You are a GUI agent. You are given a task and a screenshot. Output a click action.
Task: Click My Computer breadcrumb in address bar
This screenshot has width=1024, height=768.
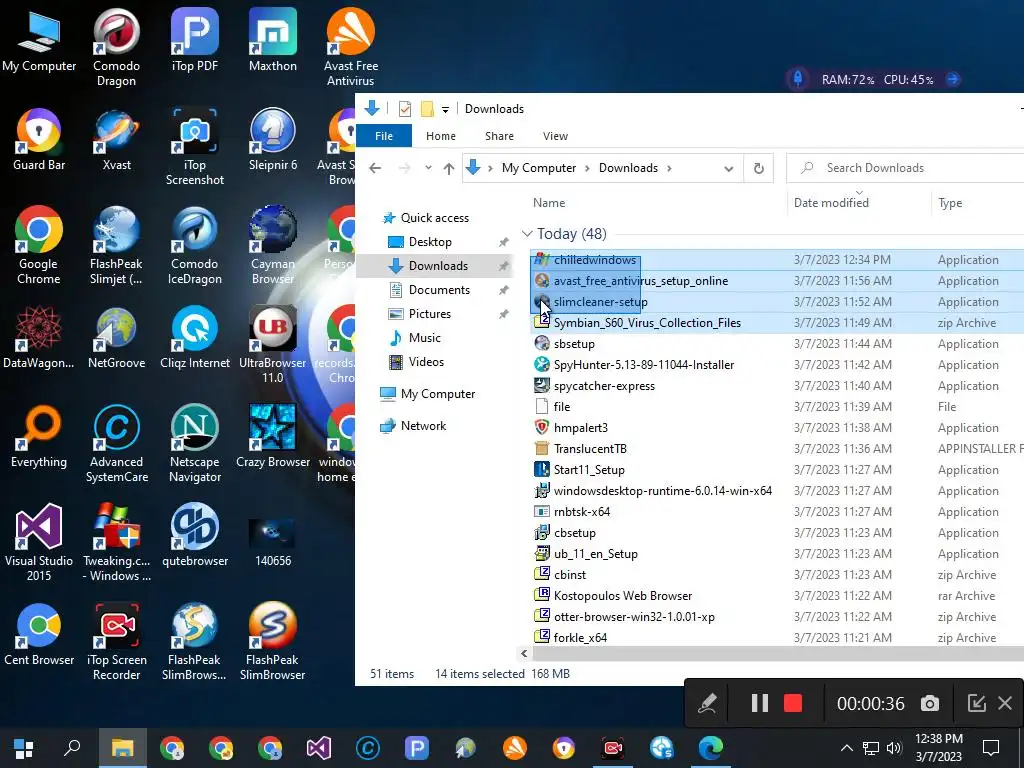tap(539, 168)
